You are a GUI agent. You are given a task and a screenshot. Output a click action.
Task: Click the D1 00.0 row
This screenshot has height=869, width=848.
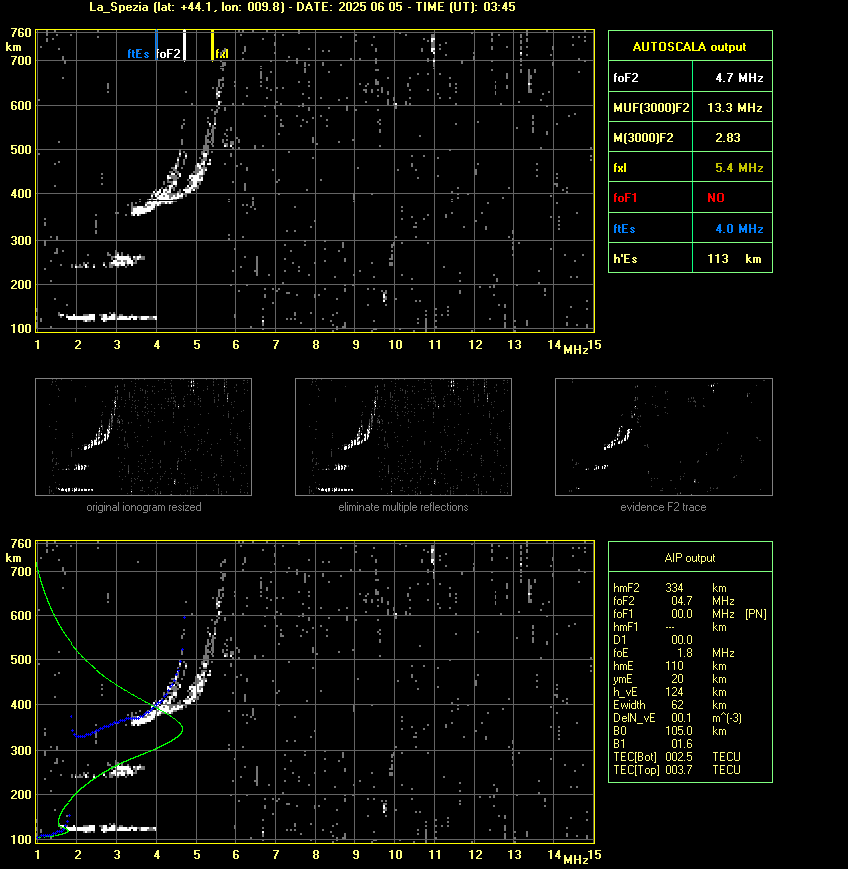pos(653,640)
